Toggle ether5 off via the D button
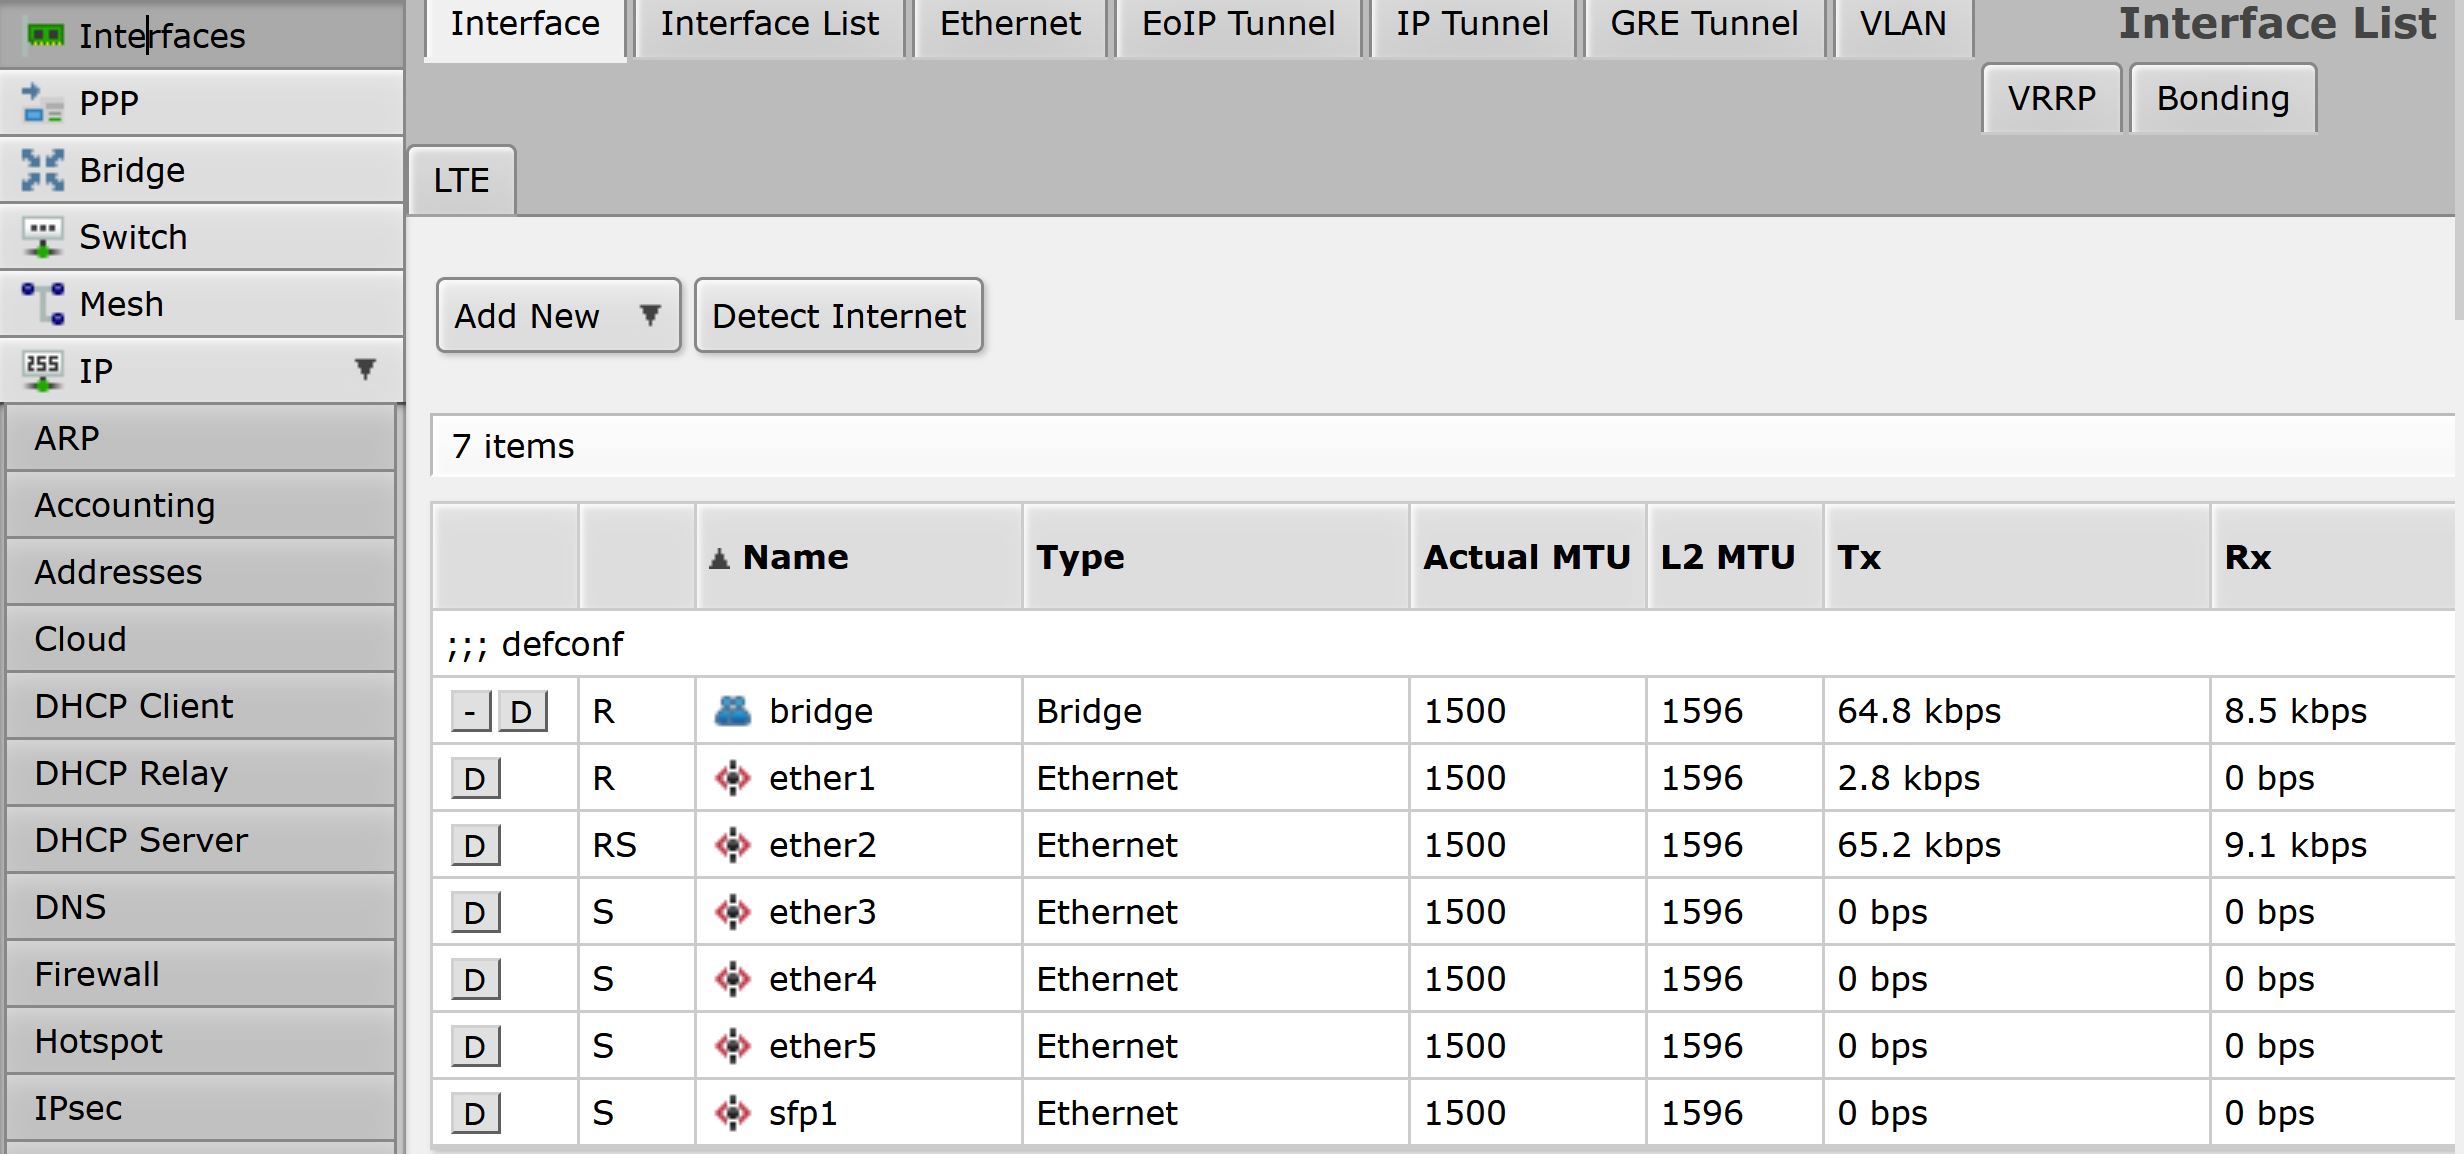The height and width of the screenshot is (1154, 2464). [x=475, y=1046]
